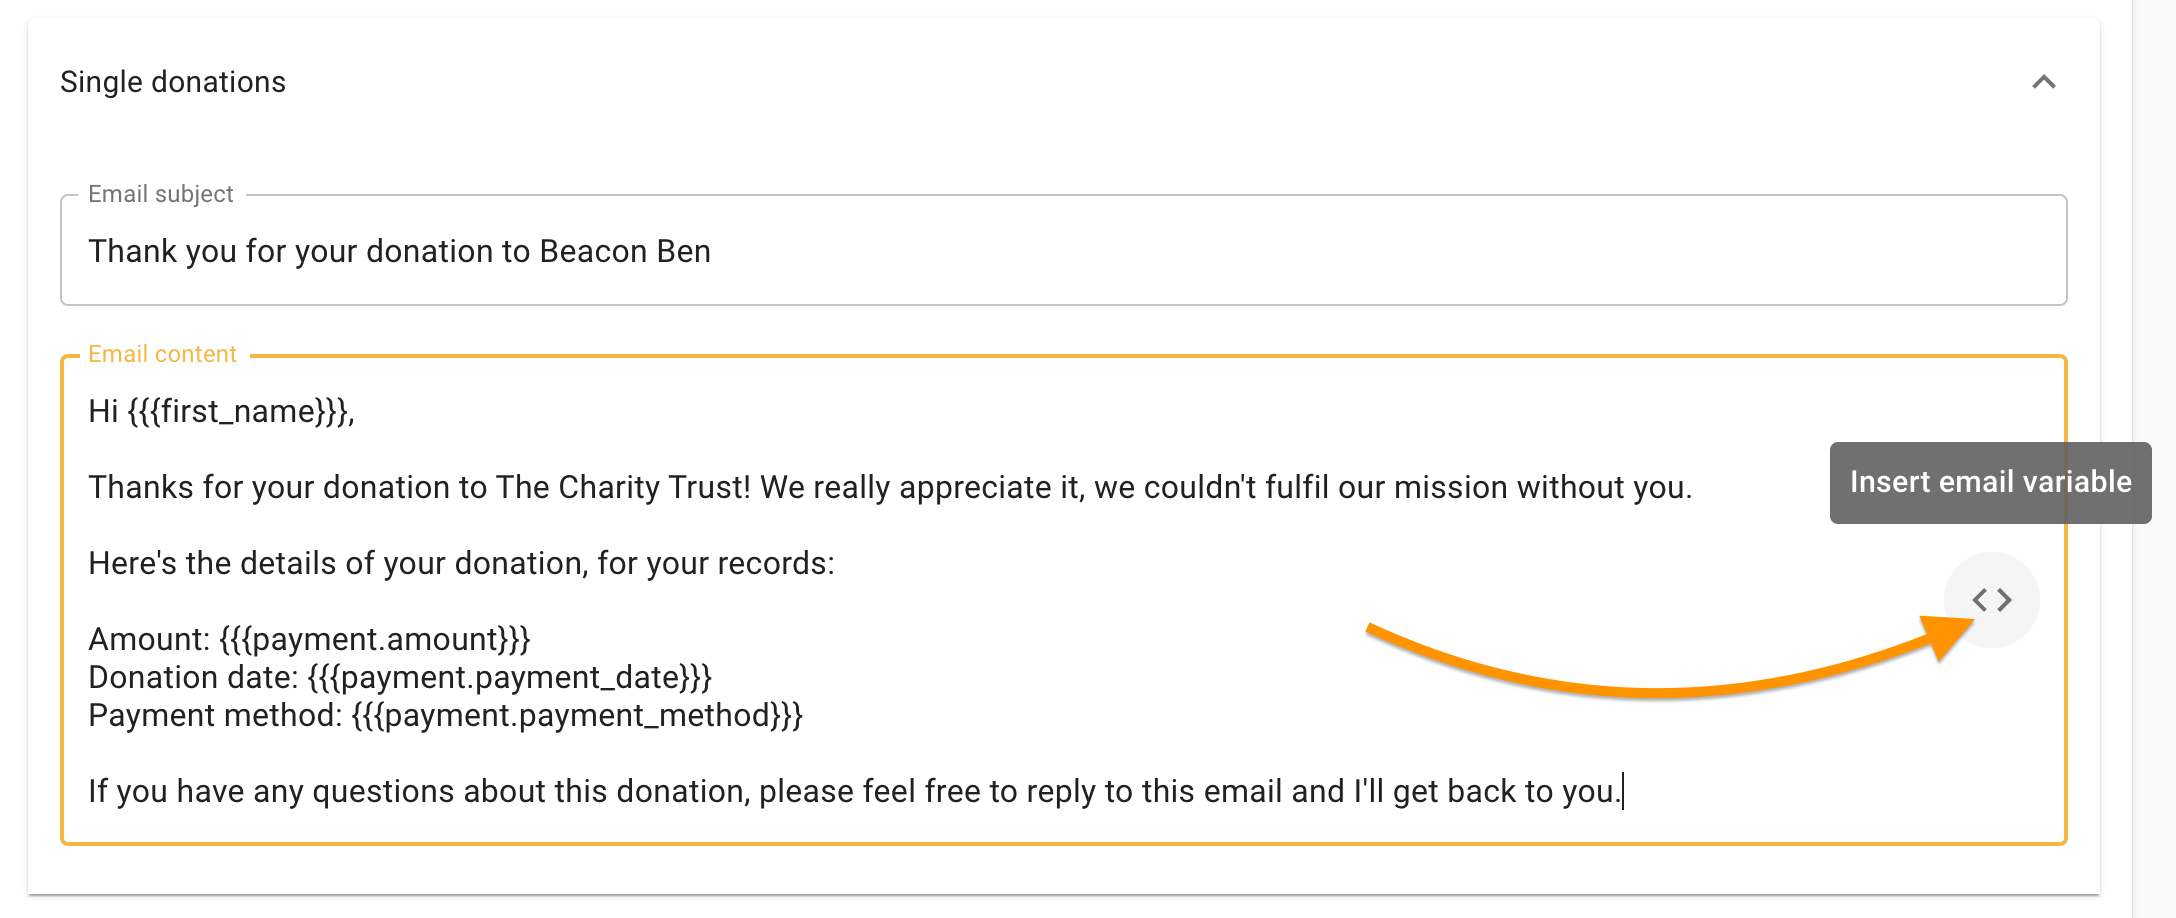Click the Amount: label text
This screenshot has height=918, width=2176.
[x=149, y=639]
